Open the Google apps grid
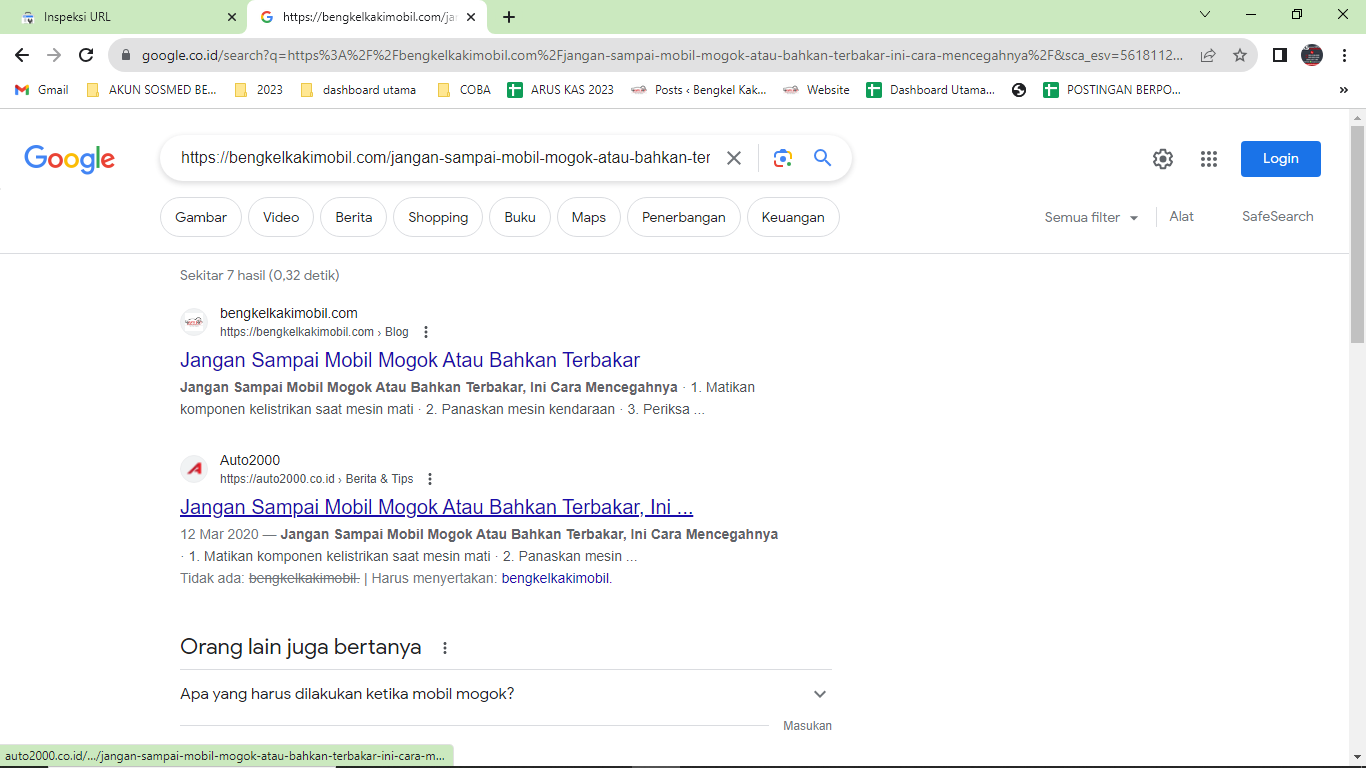The width and height of the screenshot is (1366, 768). point(1209,159)
